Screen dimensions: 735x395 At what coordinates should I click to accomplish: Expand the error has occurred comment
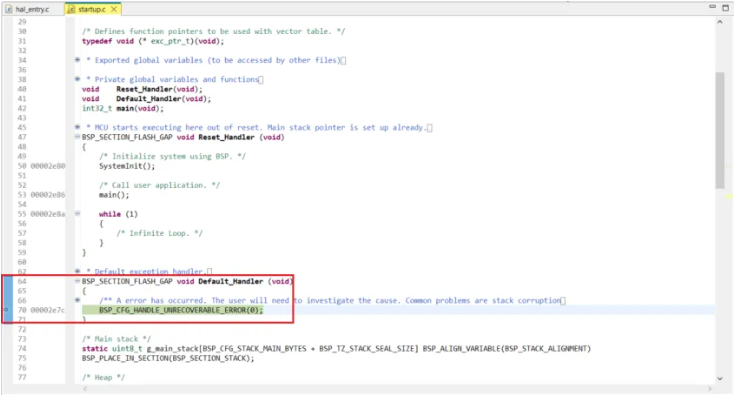tap(77, 300)
